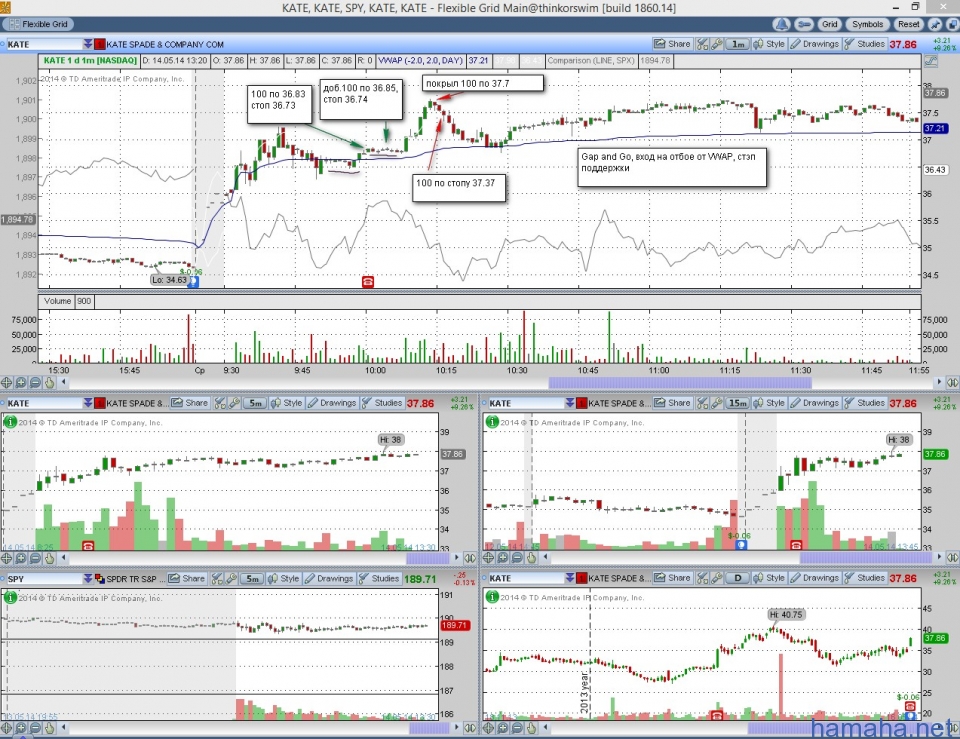
Task: Click Share on the SPY chart
Action: coord(187,579)
